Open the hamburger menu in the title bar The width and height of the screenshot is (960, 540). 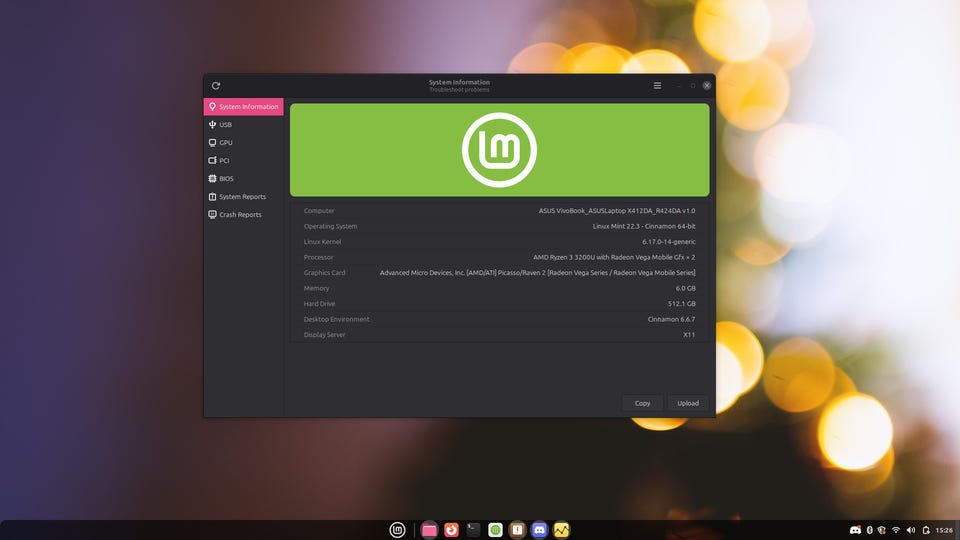pos(657,86)
